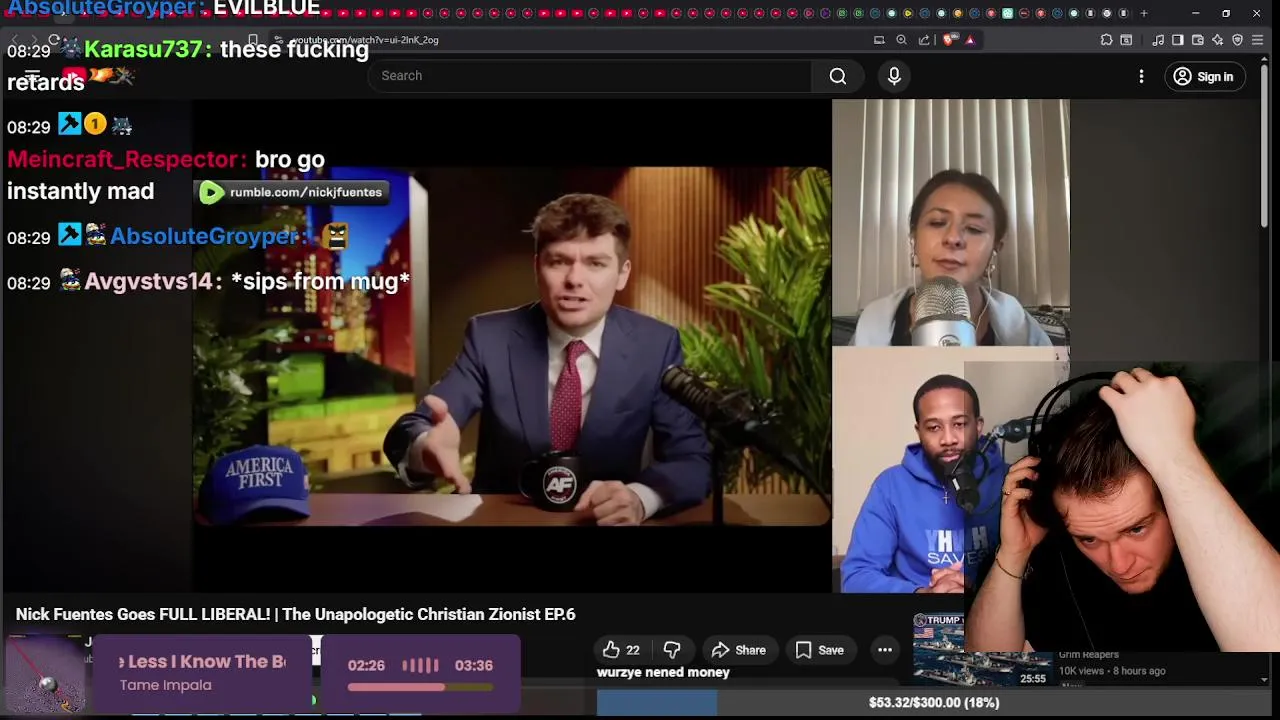Click the yellow number 1 badge in chat
Image resolution: width=1280 pixels, height=720 pixels.
click(95, 125)
